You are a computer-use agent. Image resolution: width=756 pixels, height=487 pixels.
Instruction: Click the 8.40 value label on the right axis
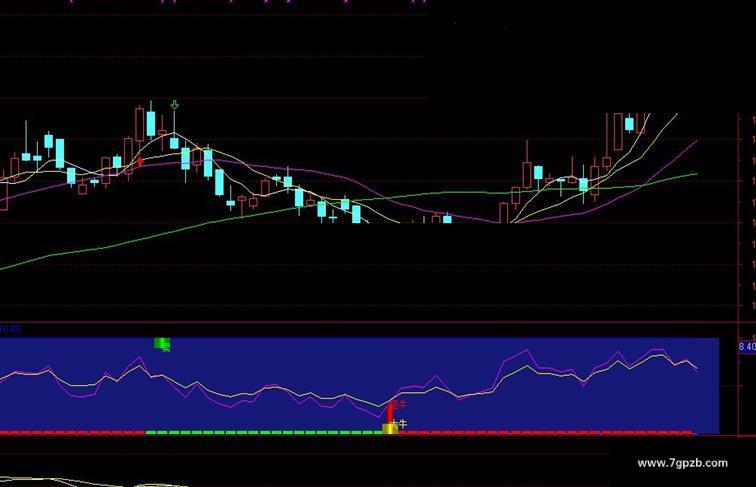[x=747, y=347]
